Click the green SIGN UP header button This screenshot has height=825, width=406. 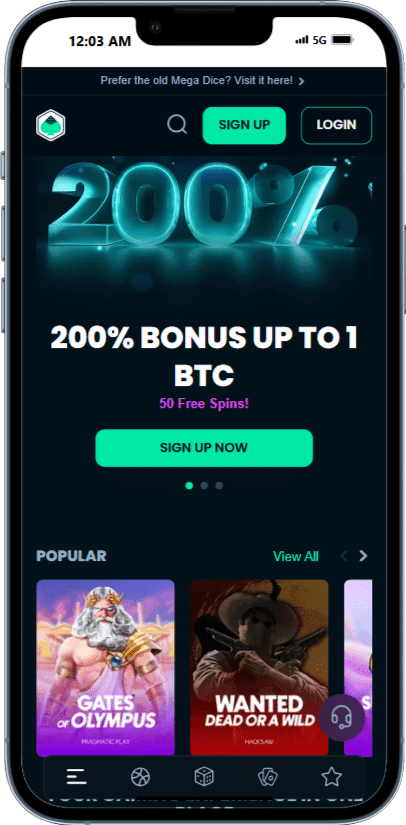click(244, 125)
